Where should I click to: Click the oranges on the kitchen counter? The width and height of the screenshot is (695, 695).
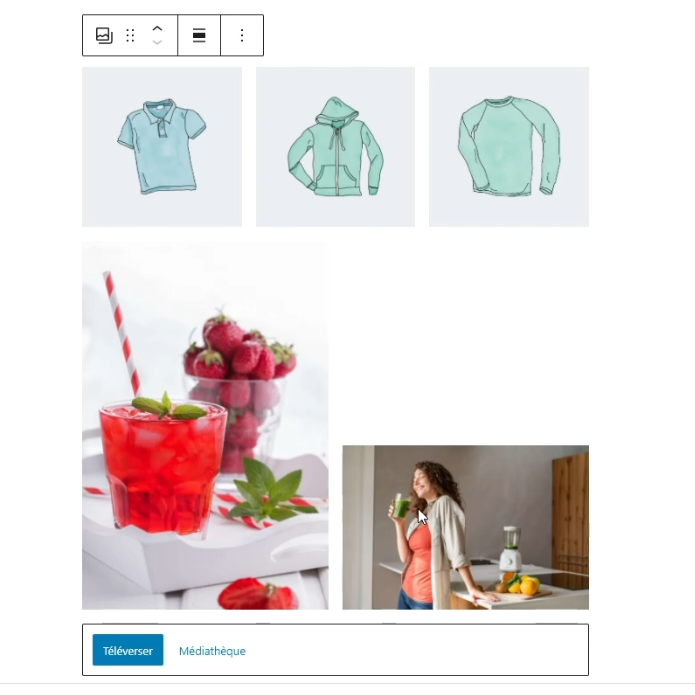pyautogui.click(x=523, y=584)
